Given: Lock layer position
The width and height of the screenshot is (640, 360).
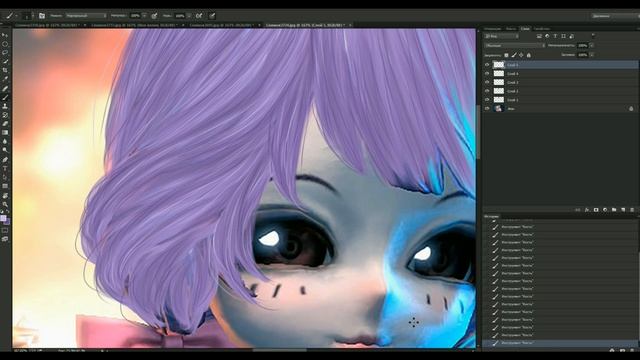Looking at the screenshot, I should 521,55.
